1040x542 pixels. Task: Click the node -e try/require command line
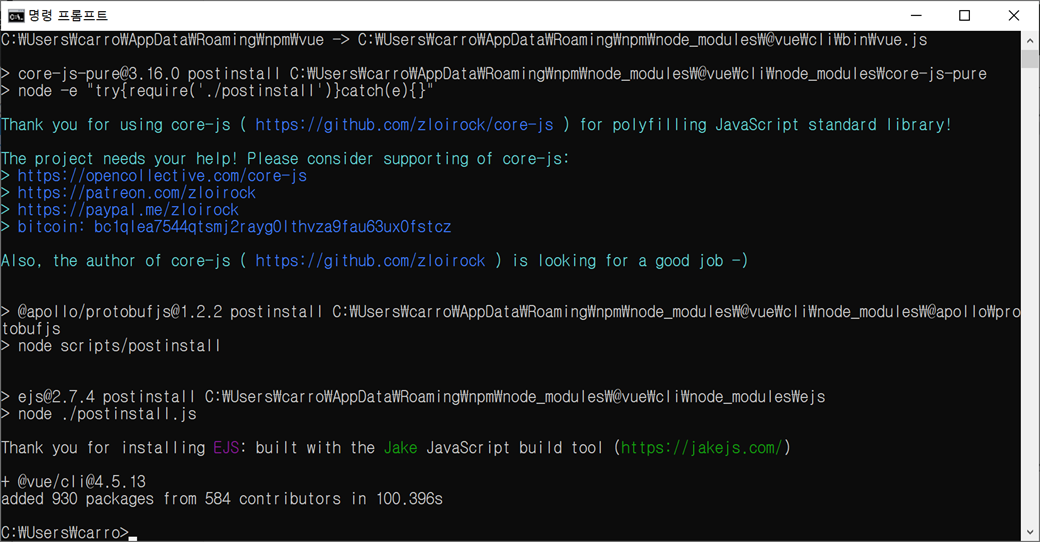(x=217, y=91)
